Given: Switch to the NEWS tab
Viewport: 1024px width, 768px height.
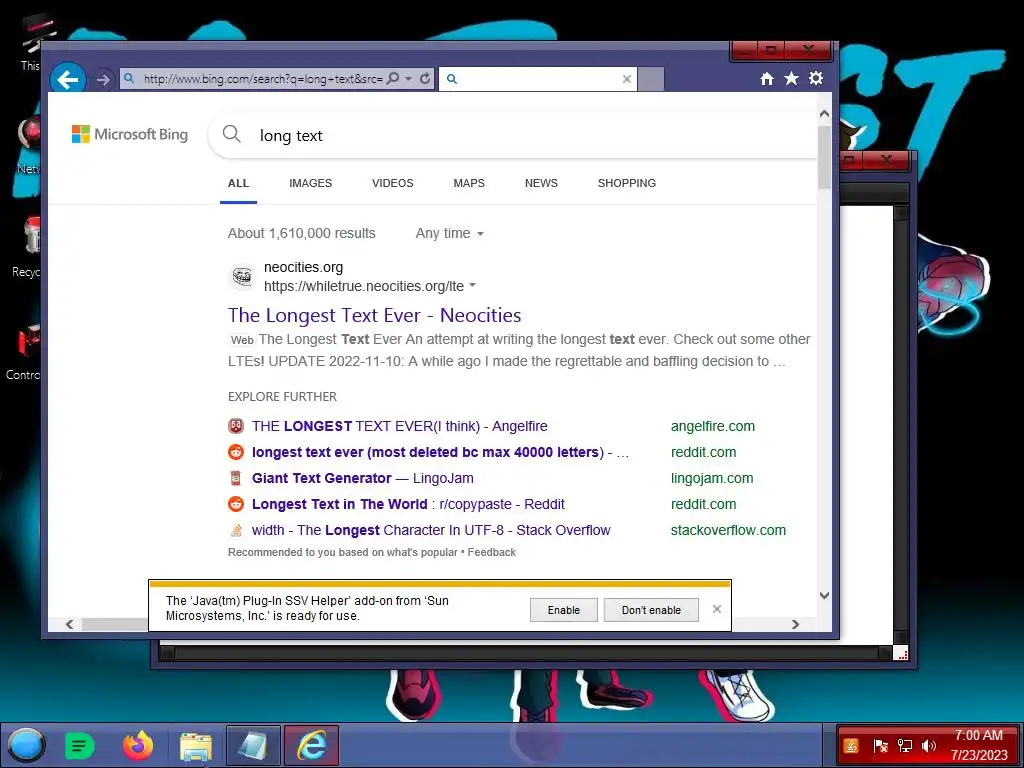Looking at the screenshot, I should tap(541, 183).
